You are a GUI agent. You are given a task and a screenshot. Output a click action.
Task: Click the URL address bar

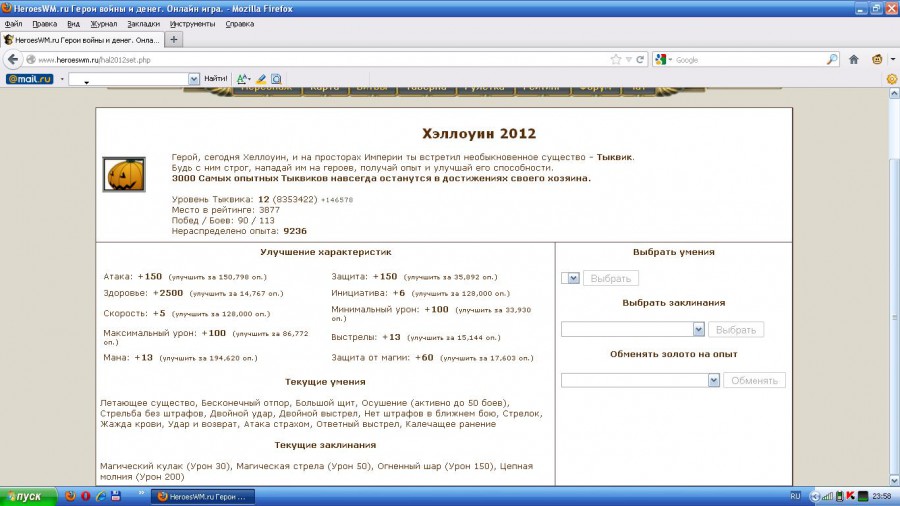click(321, 60)
